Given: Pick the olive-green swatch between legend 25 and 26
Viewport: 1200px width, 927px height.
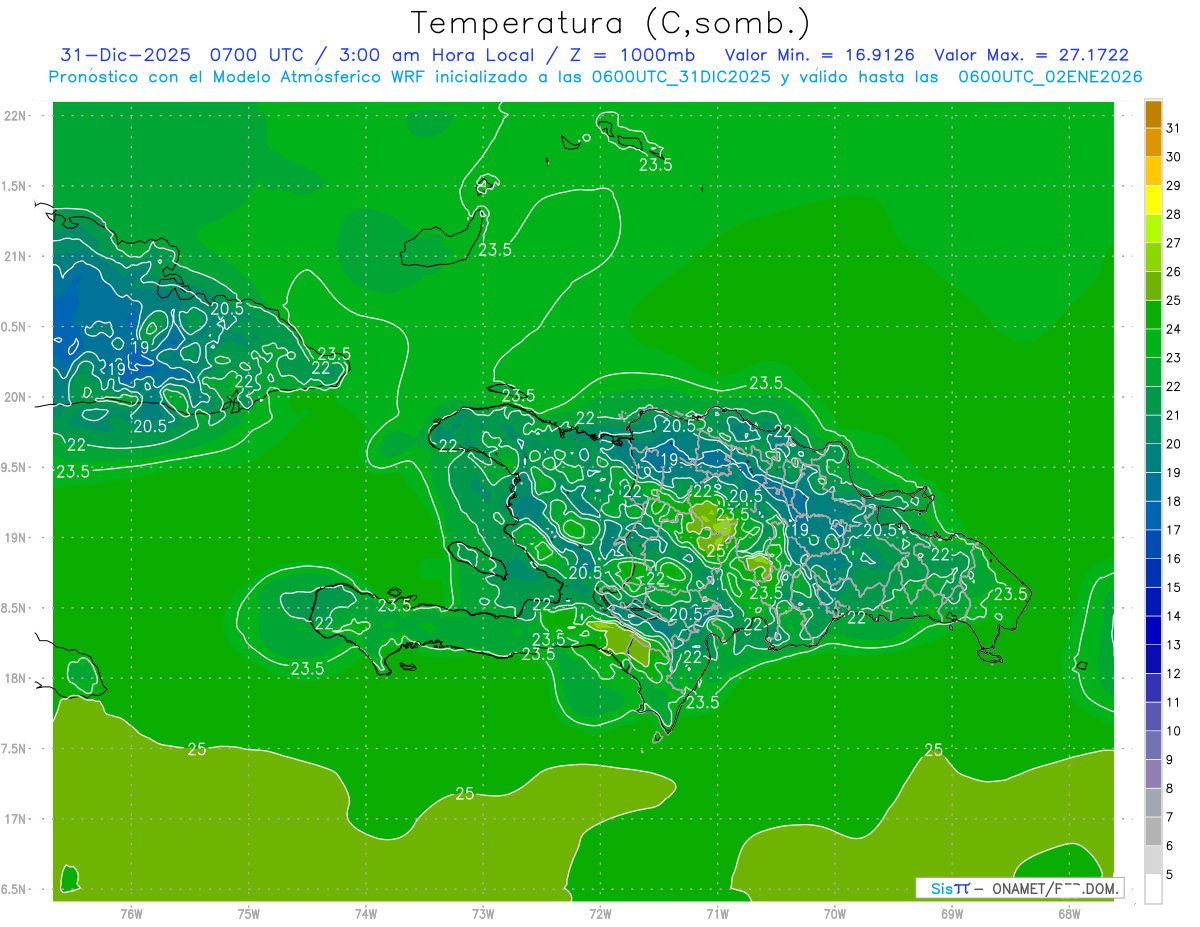Looking at the screenshot, I should 1153,286.
